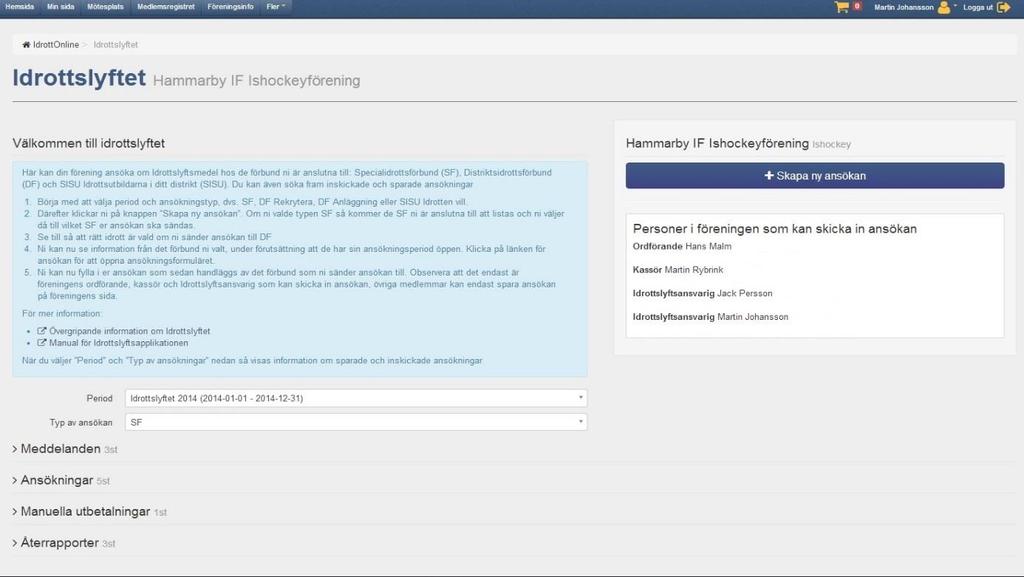Screen dimensions: 1024x577
Task: Open the Typ av ansökan dropdown
Action: point(356,422)
